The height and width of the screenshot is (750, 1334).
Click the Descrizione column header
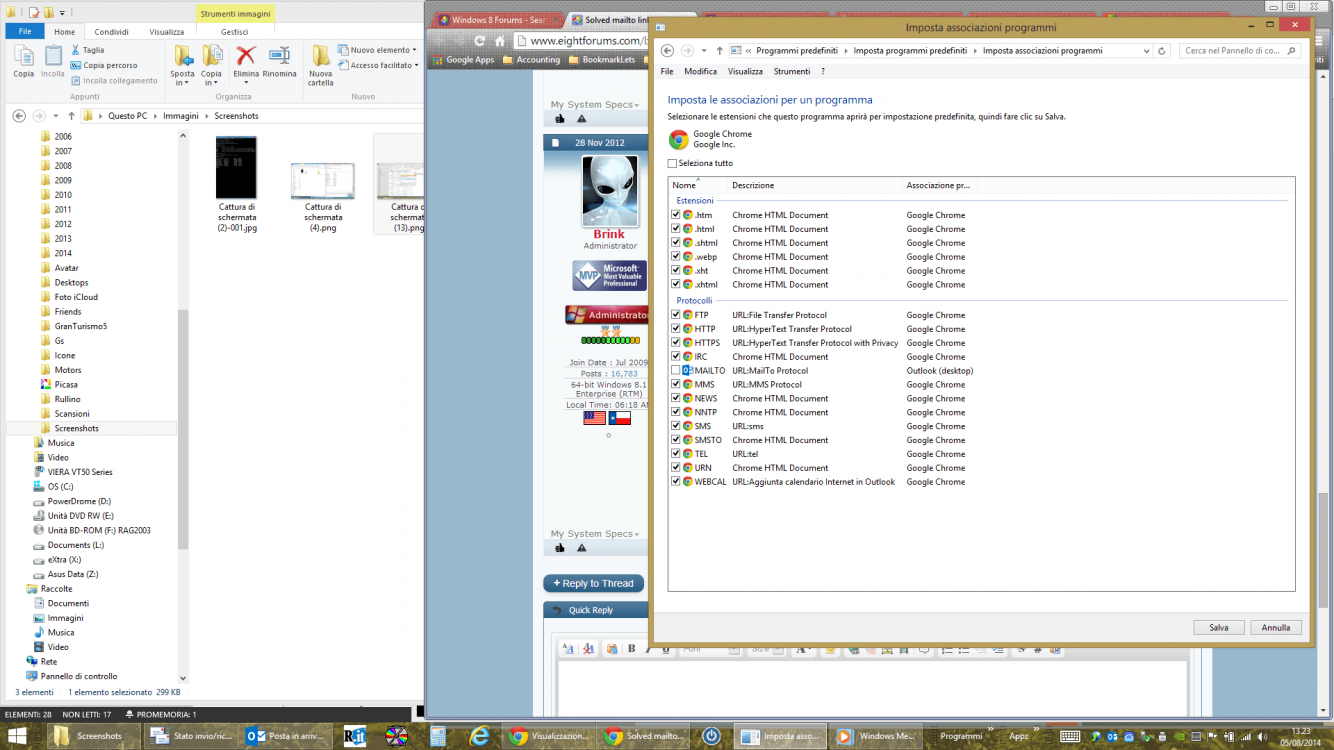[x=815, y=185]
